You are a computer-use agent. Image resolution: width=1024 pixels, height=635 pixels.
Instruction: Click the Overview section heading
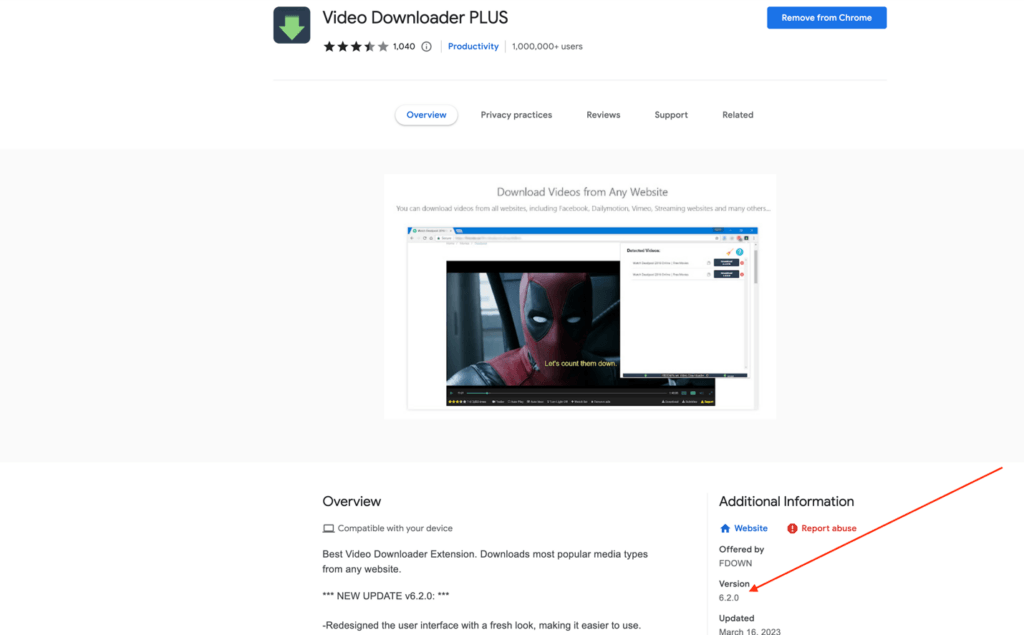(x=351, y=501)
